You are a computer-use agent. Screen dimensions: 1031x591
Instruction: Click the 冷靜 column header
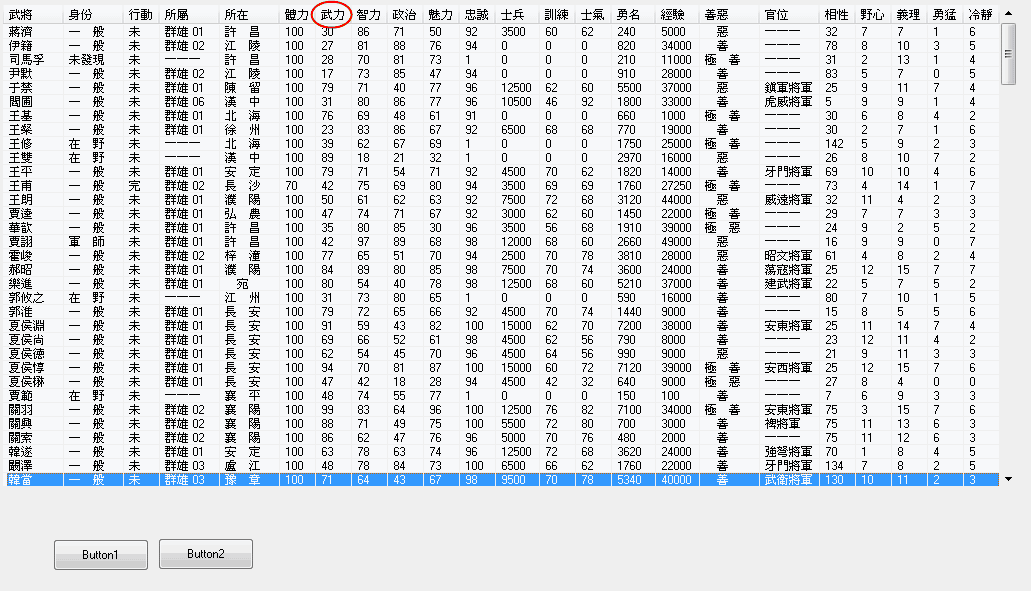(x=980, y=15)
